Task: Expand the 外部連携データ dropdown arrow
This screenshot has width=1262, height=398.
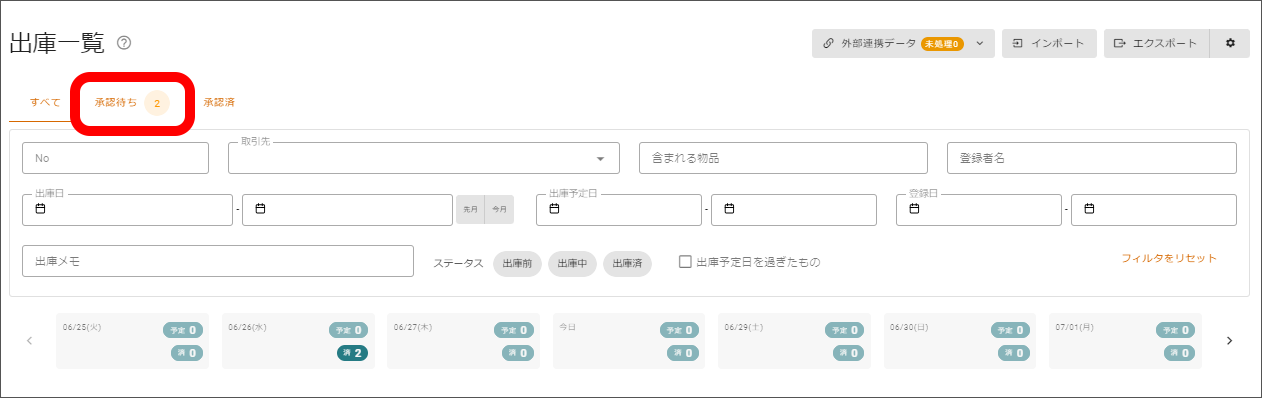Action: (x=980, y=43)
